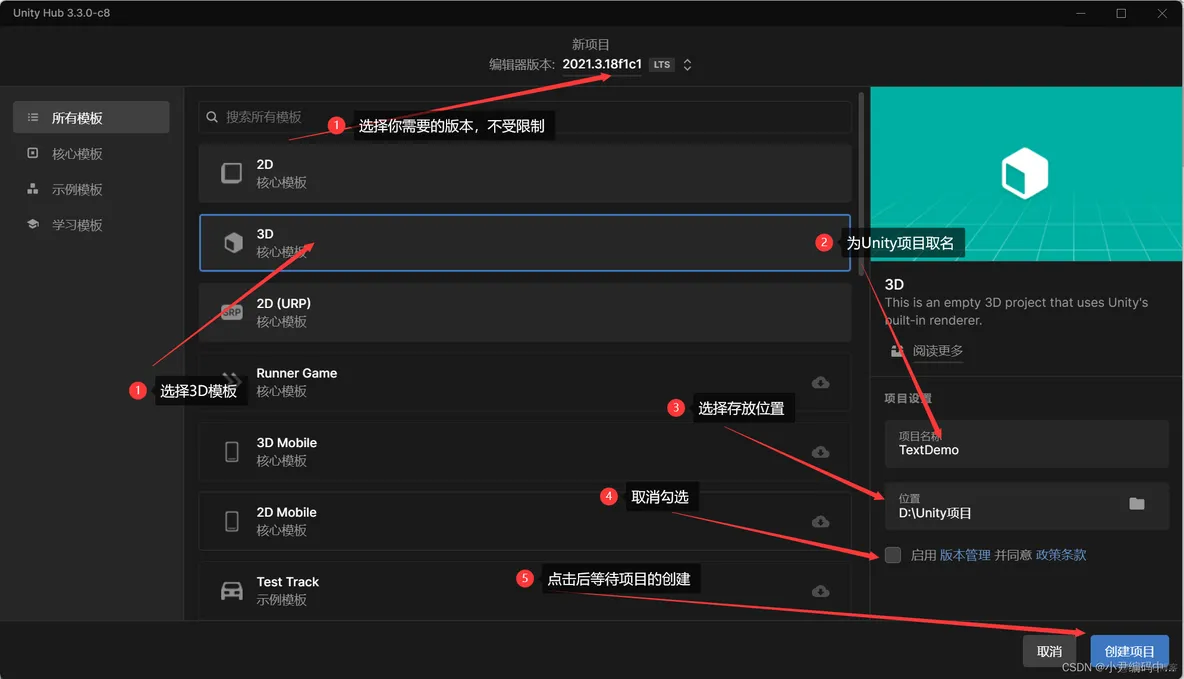Browse for location with folder icon
Image resolution: width=1184 pixels, height=679 pixels.
[x=1136, y=504]
